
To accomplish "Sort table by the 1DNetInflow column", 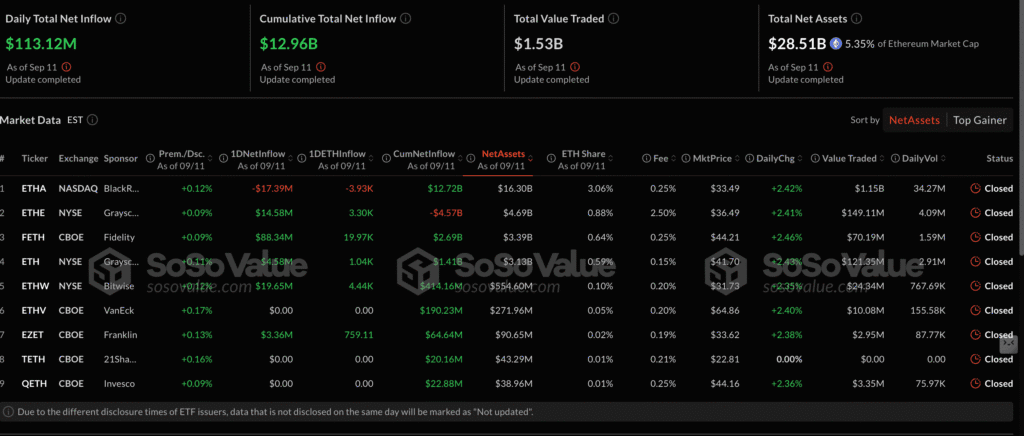I will (x=258, y=155).
